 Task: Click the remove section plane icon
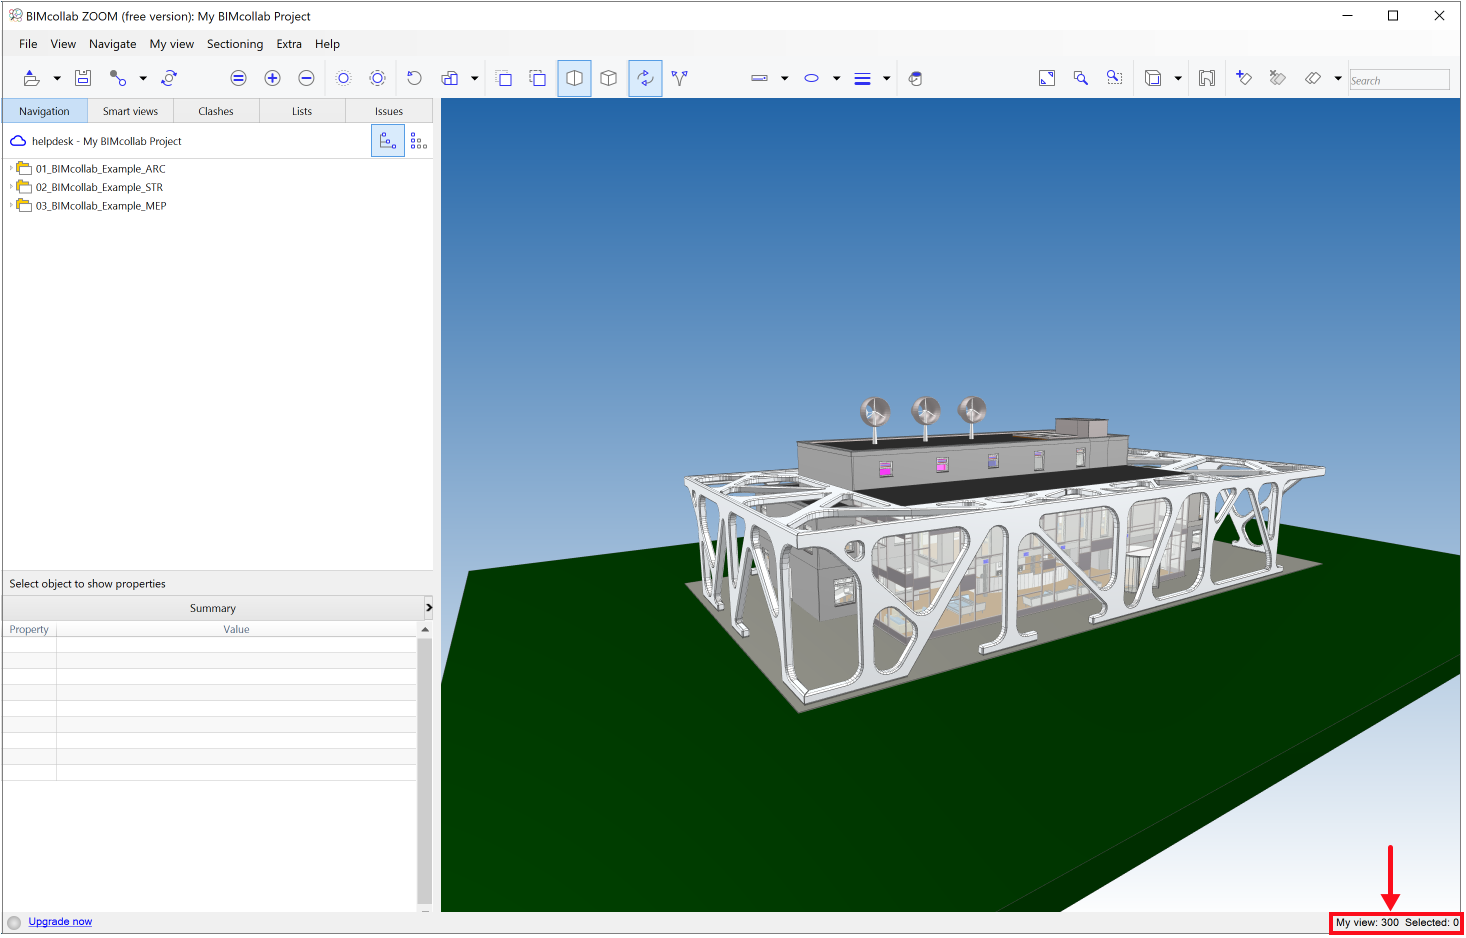pos(1277,78)
